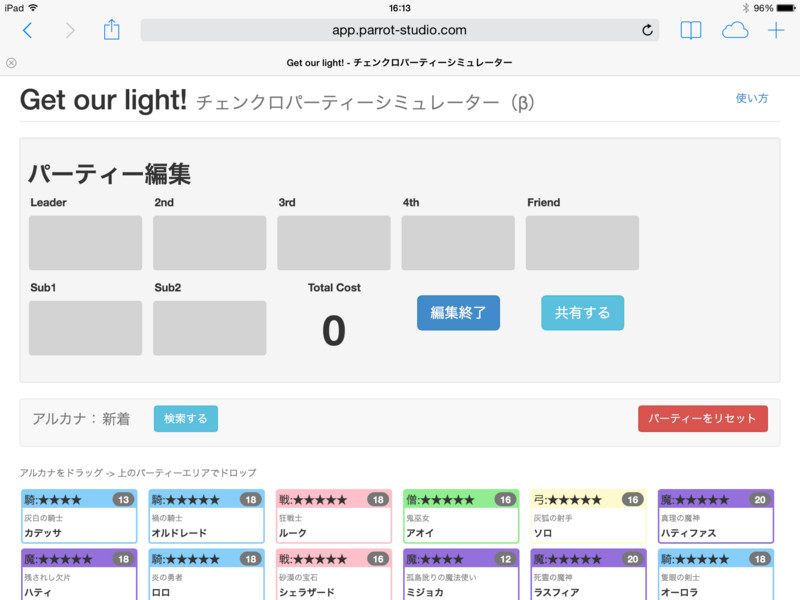
Task: Open the bookmarks book icon
Action: click(x=691, y=31)
